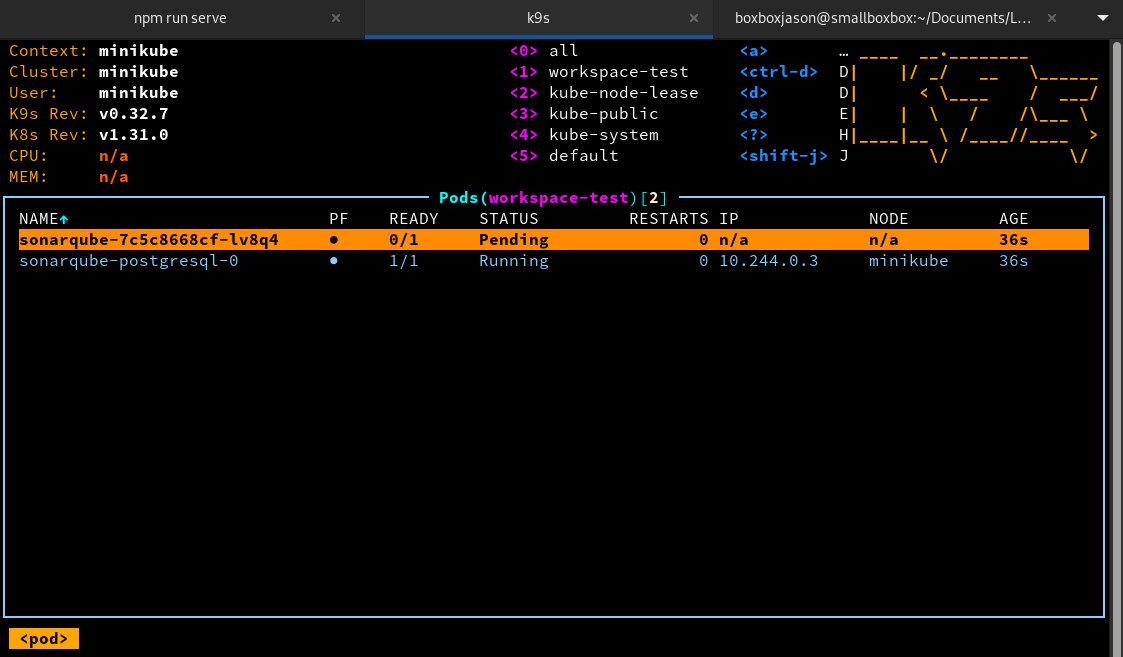Click the terminal vertical scrollbar
The image size is (1123, 657).
coord(1116,348)
